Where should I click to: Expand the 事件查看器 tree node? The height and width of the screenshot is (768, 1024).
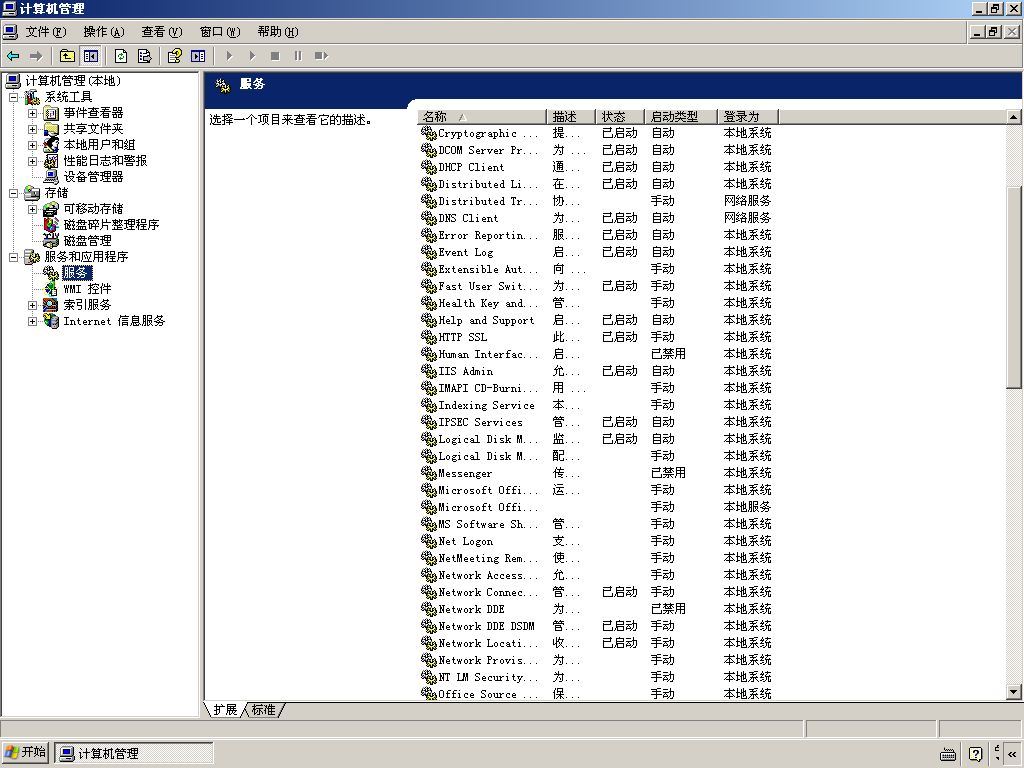click(x=32, y=114)
